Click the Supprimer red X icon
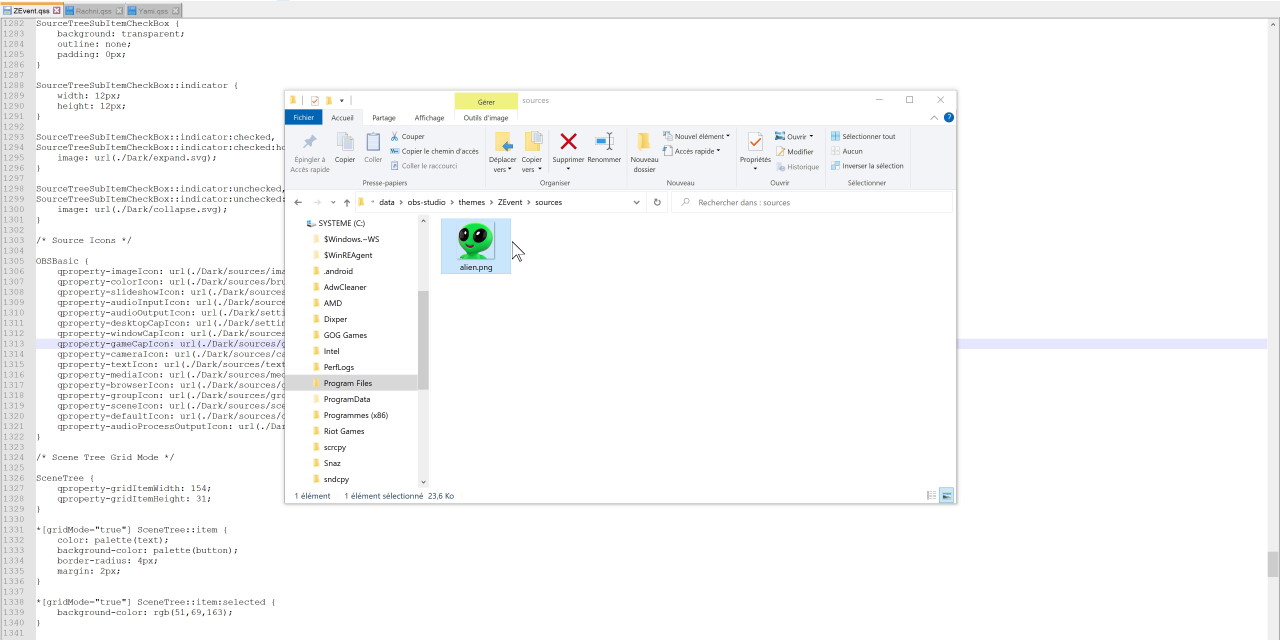The image size is (1280, 640). click(x=568, y=142)
